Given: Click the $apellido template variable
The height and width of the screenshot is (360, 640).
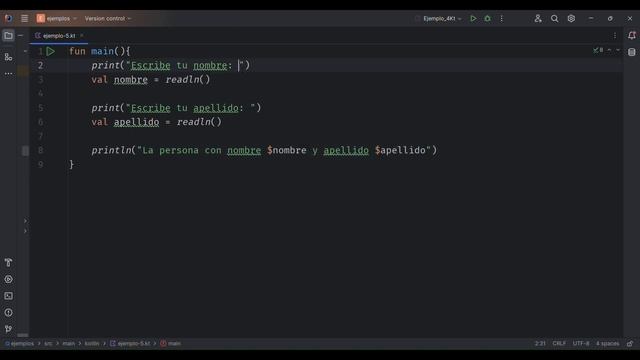Looking at the screenshot, I should pos(400,150).
